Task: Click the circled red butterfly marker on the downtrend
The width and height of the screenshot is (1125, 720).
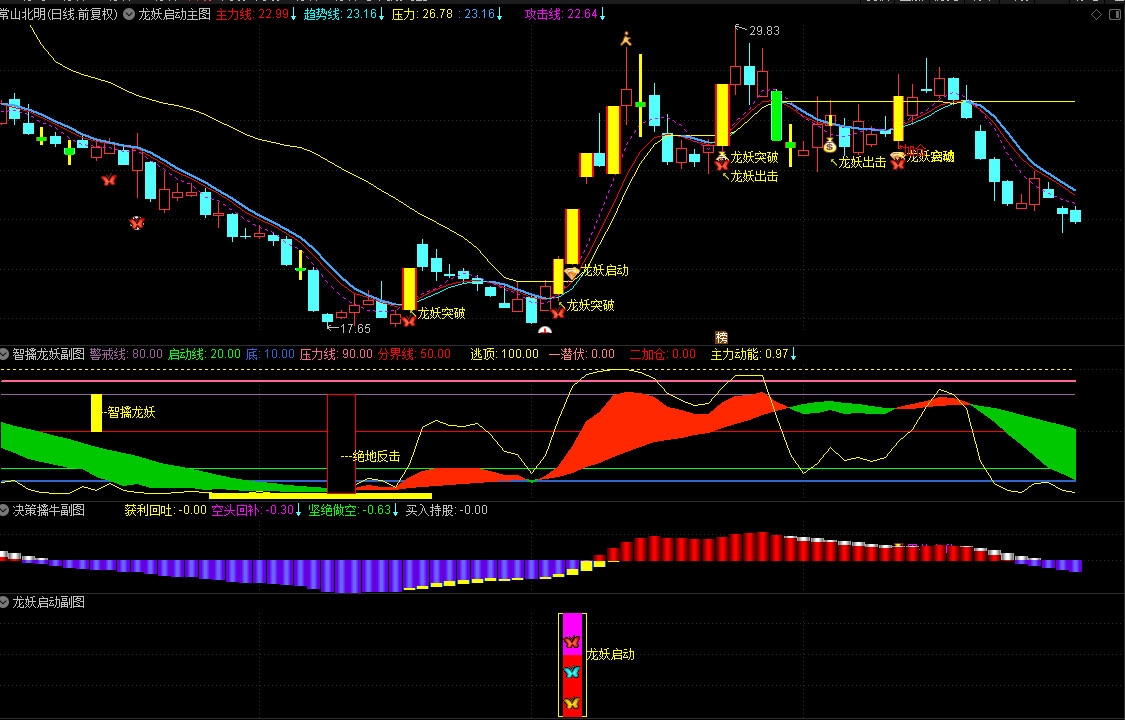Action: pyautogui.click(x=136, y=223)
